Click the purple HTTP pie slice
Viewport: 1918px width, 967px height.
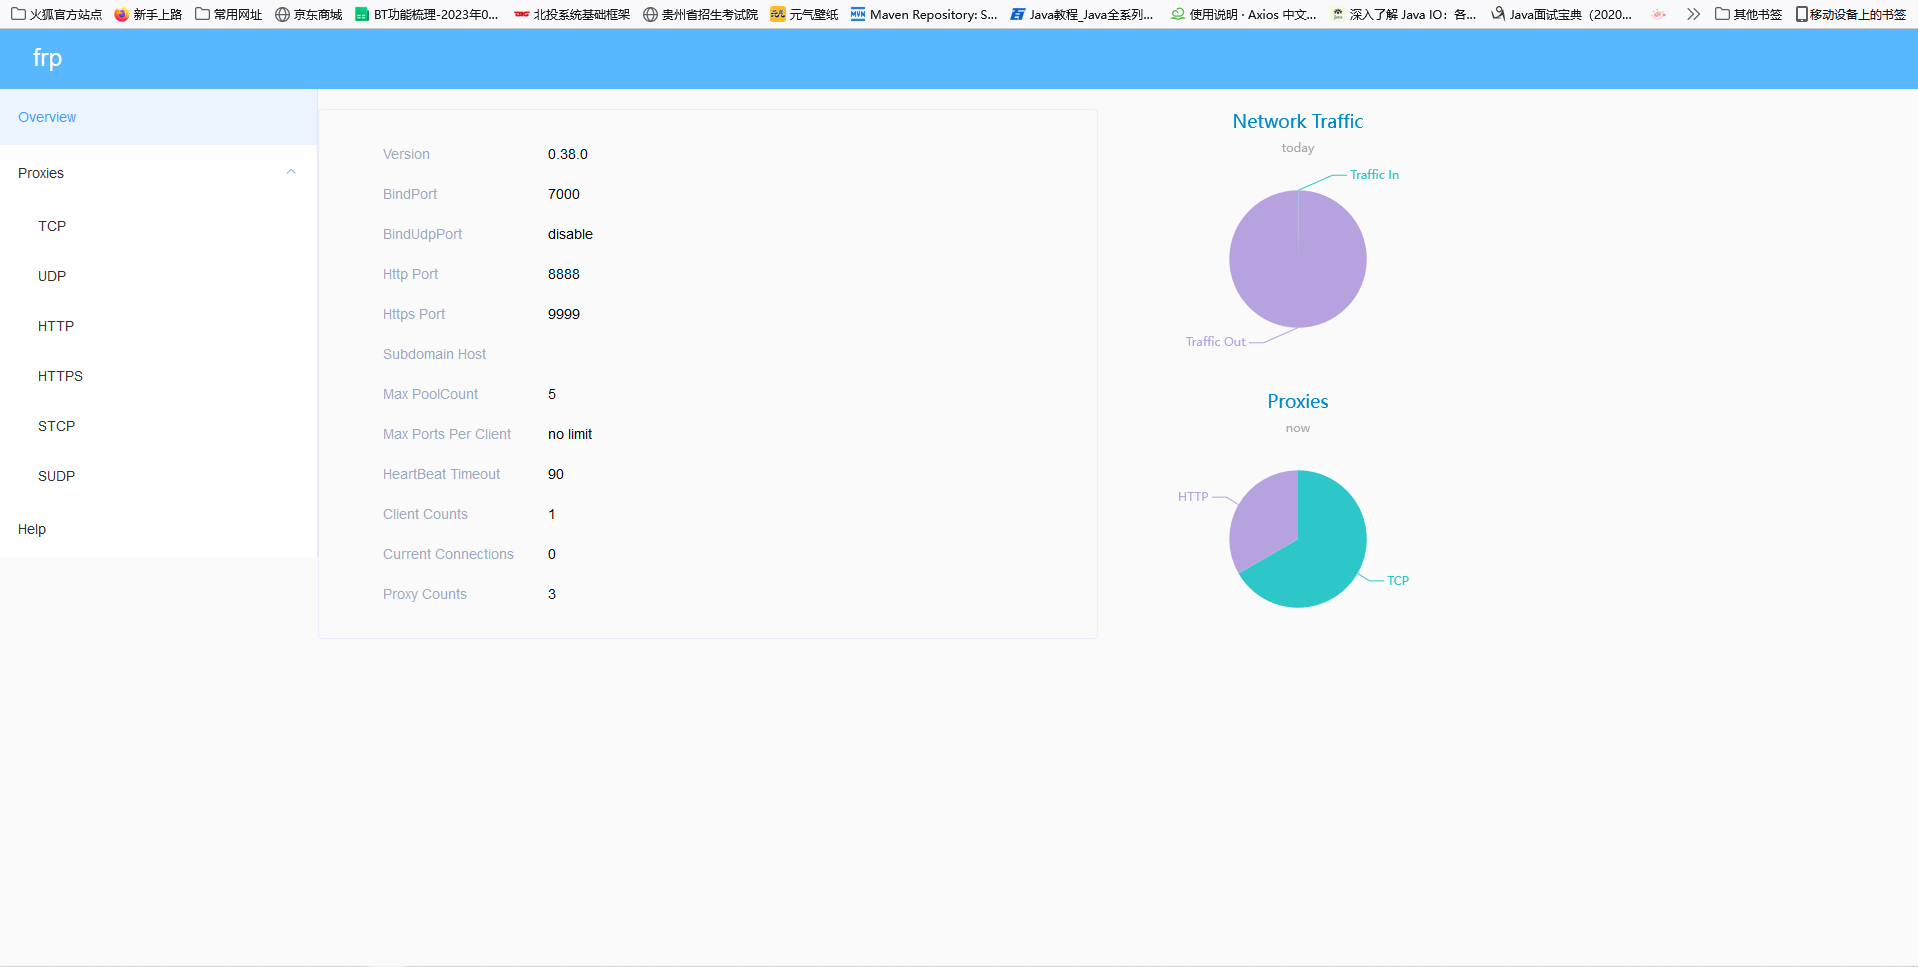pos(1265,520)
